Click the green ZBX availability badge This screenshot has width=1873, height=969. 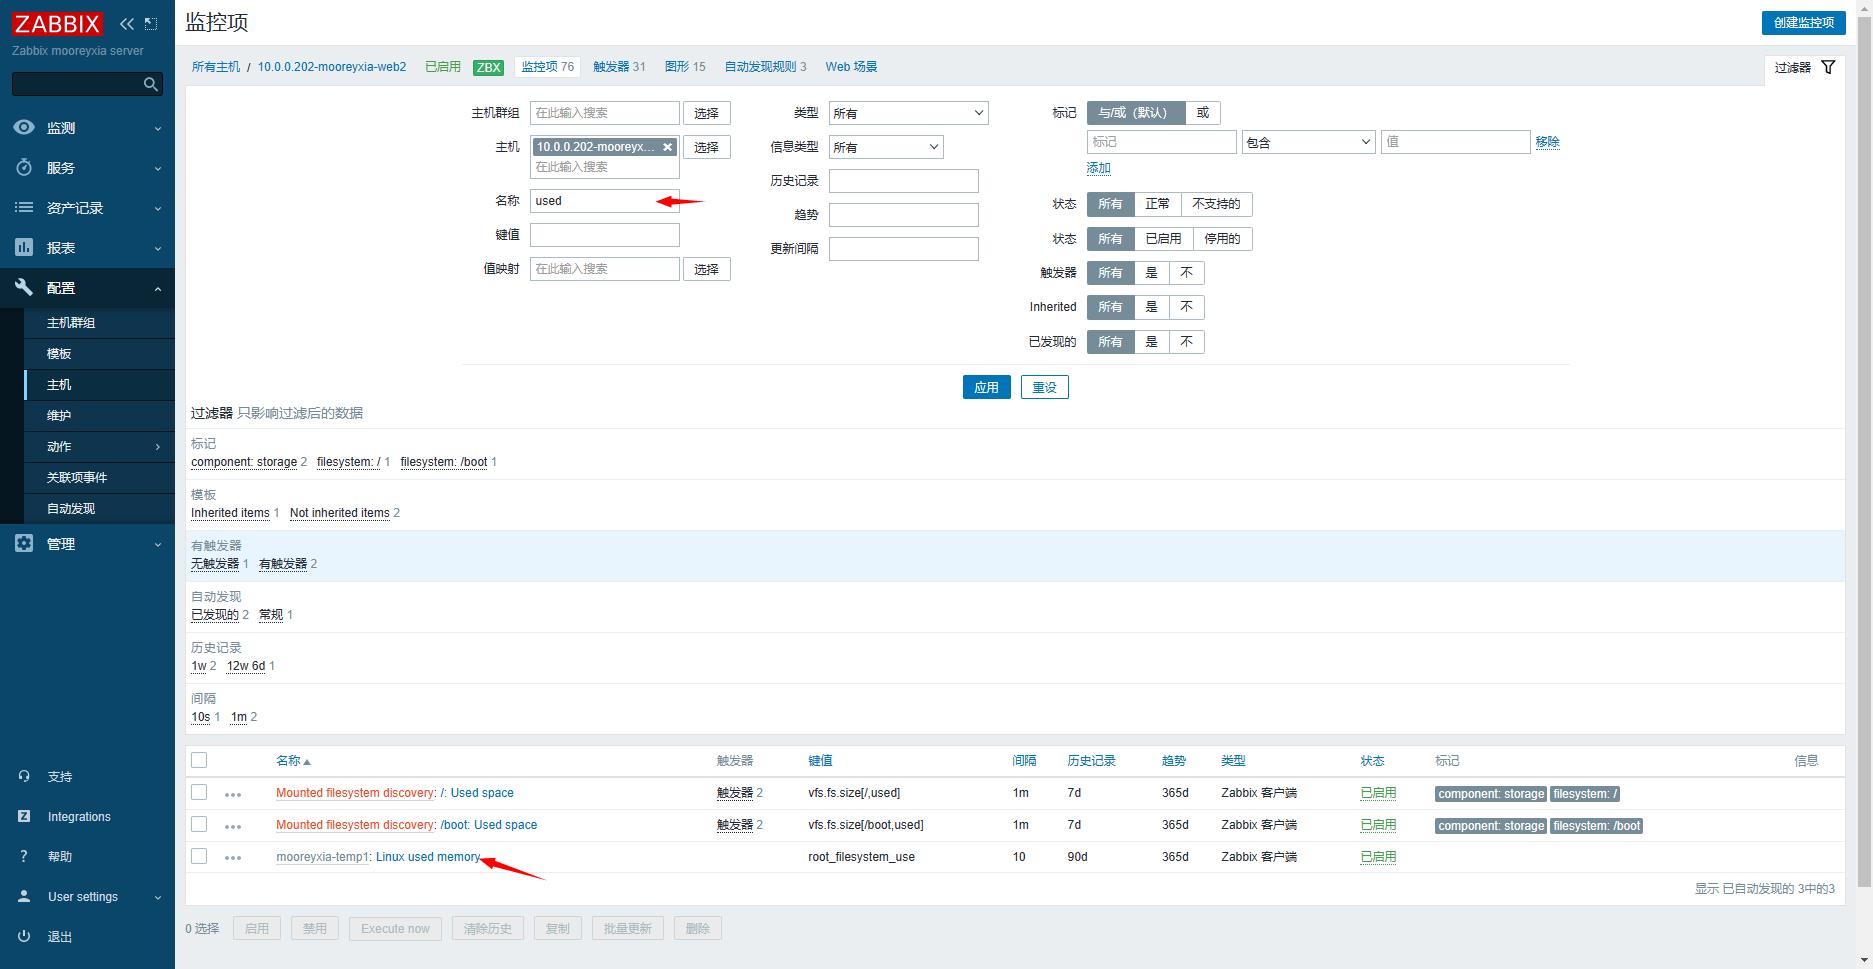(488, 67)
